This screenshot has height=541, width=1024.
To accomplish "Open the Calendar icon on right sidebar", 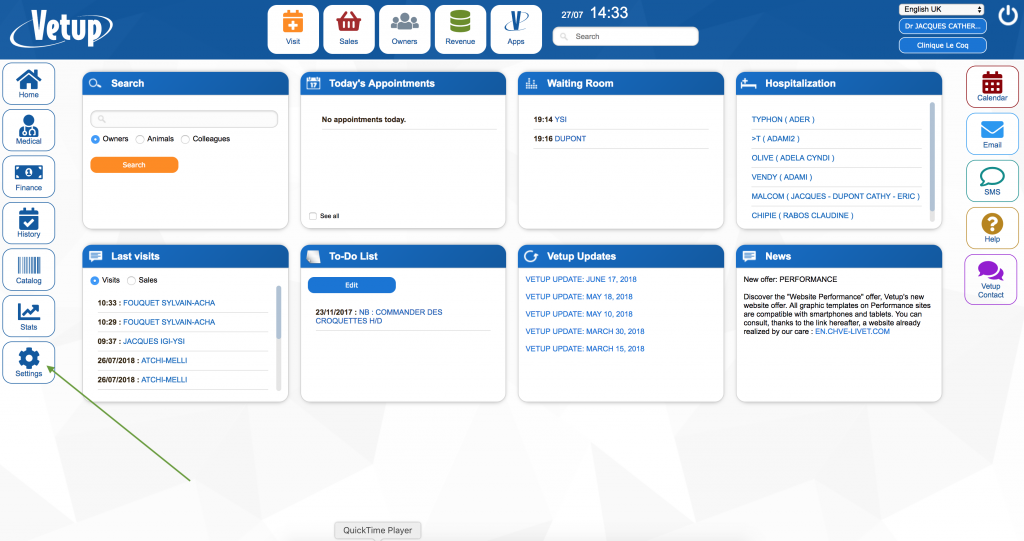I will (991, 86).
